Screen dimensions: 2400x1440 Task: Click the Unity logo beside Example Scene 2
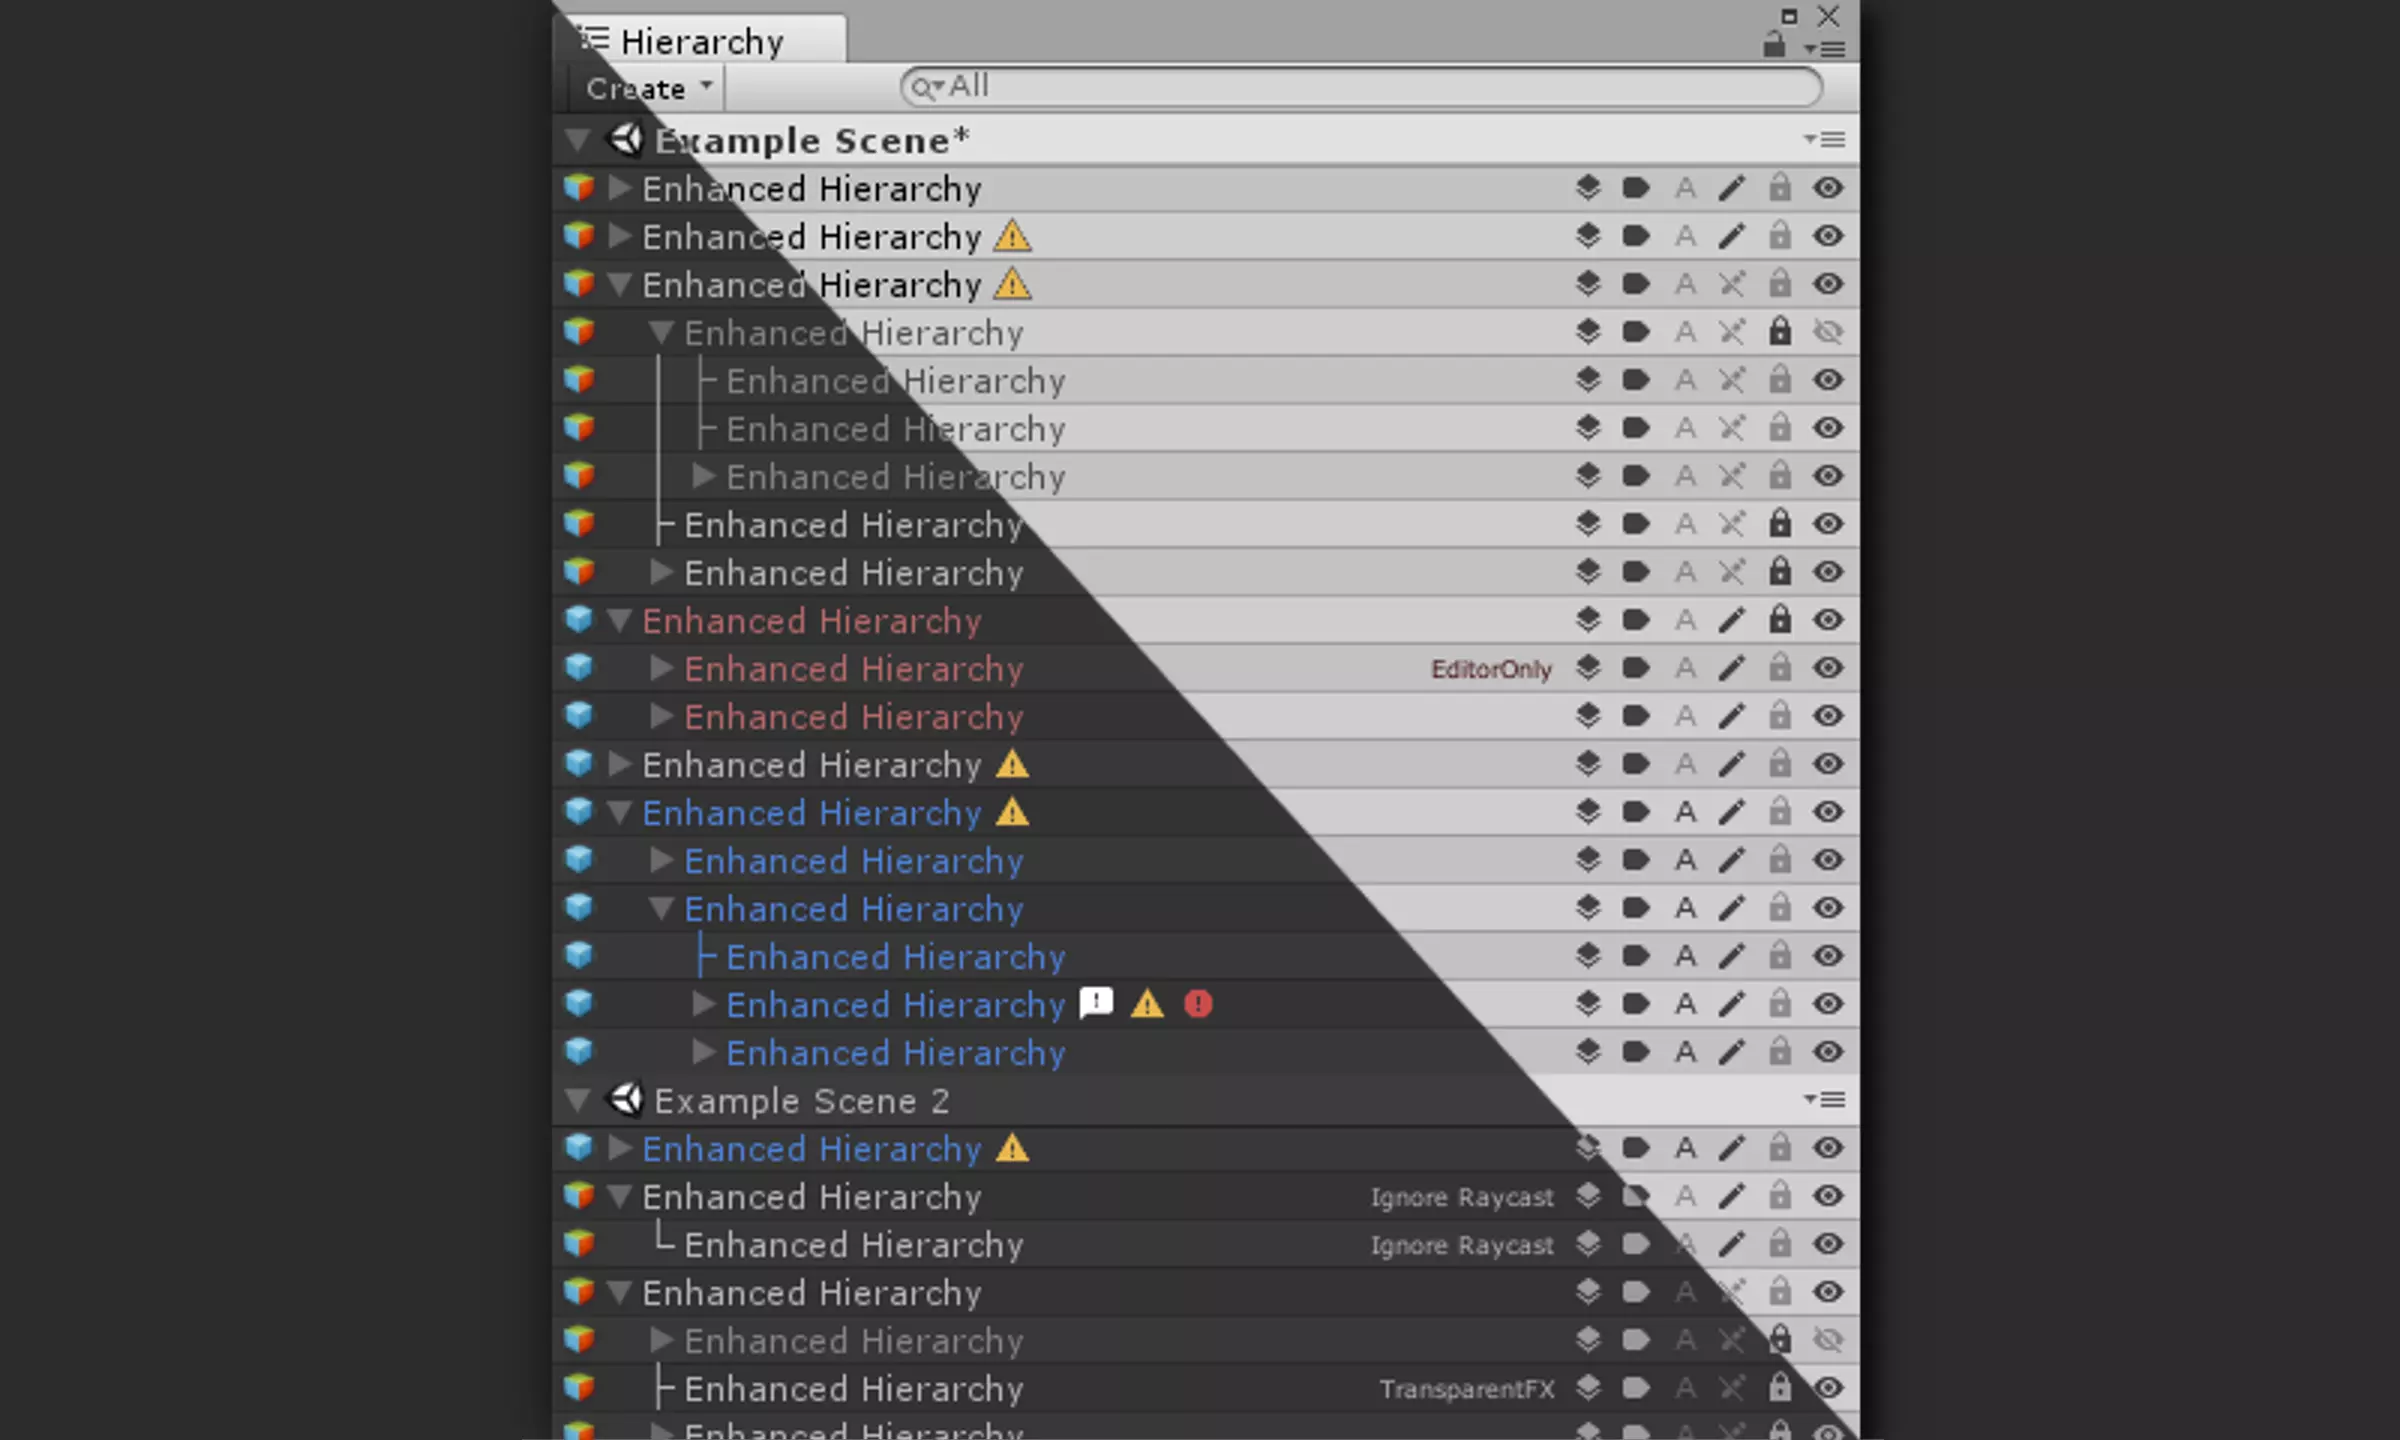625,1099
